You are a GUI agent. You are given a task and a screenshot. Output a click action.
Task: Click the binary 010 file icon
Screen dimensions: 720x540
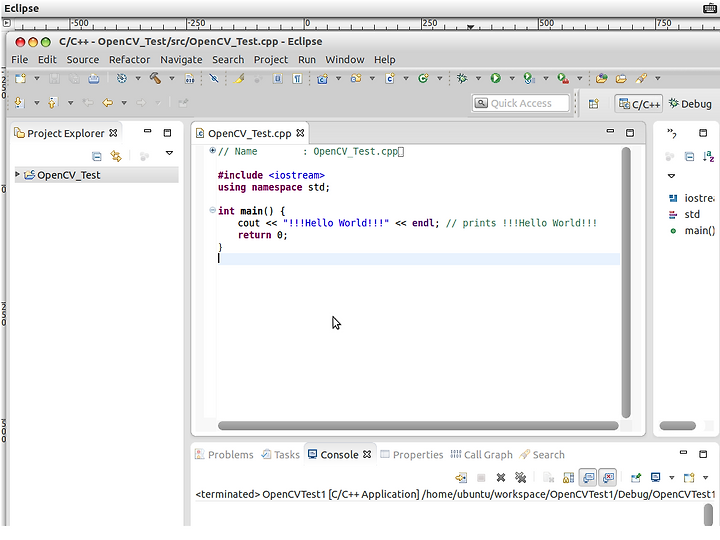190,79
